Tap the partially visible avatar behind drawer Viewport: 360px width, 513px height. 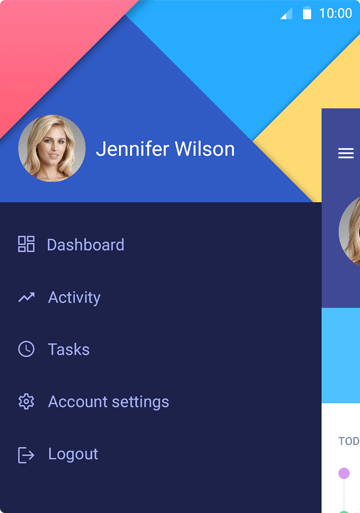point(350,231)
